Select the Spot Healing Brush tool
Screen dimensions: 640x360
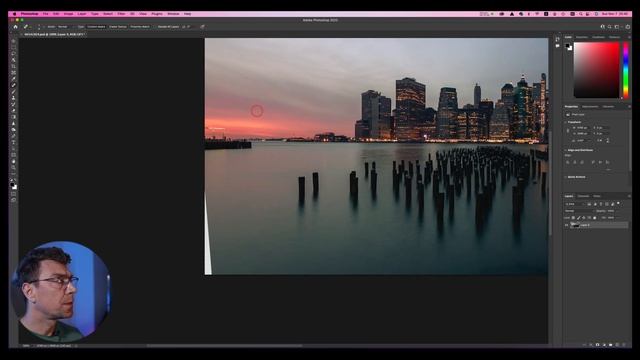pyautogui.click(x=13, y=85)
